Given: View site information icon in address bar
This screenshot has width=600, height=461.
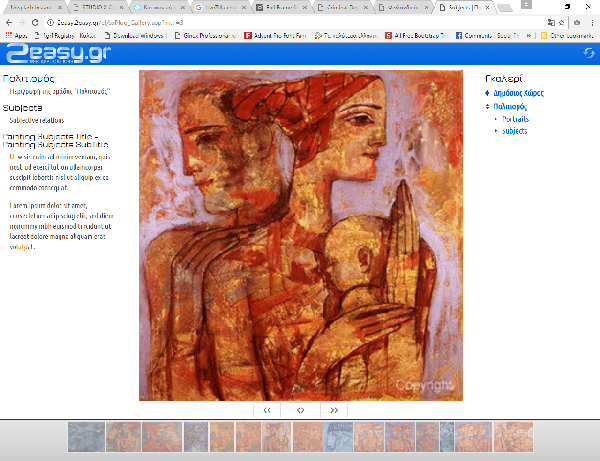Looking at the screenshot, I should click(50, 23).
